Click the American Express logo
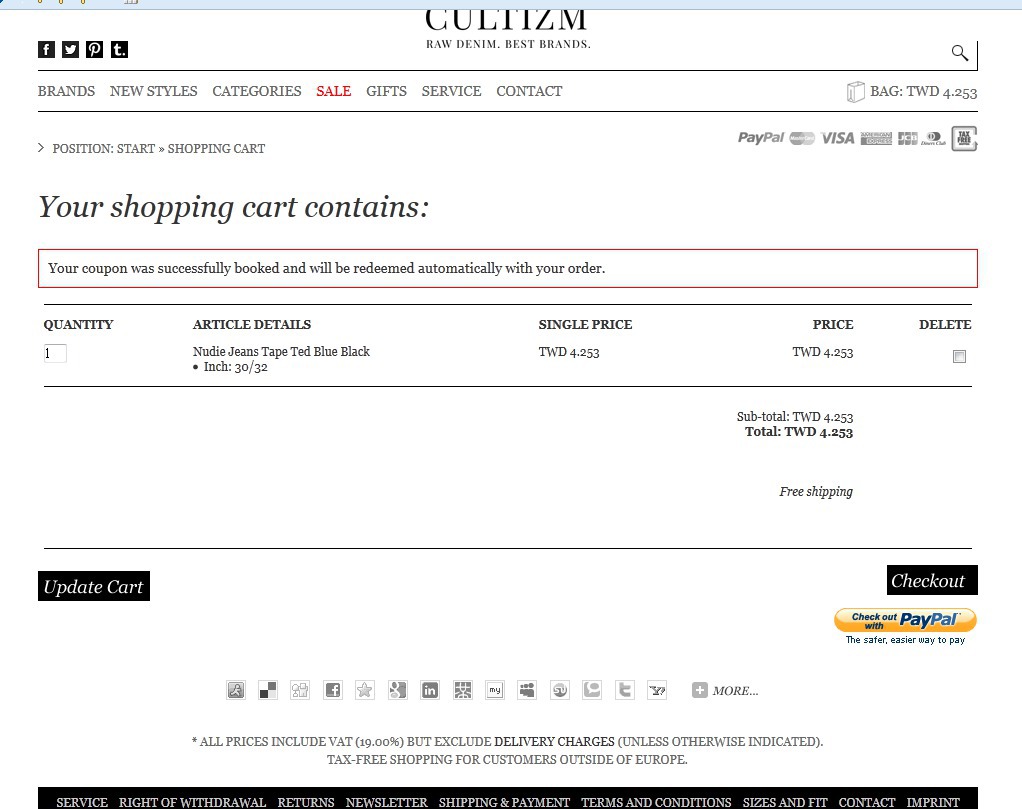Image resolution: width=1022 pixels, height=809 pixels. pos(876,138)
